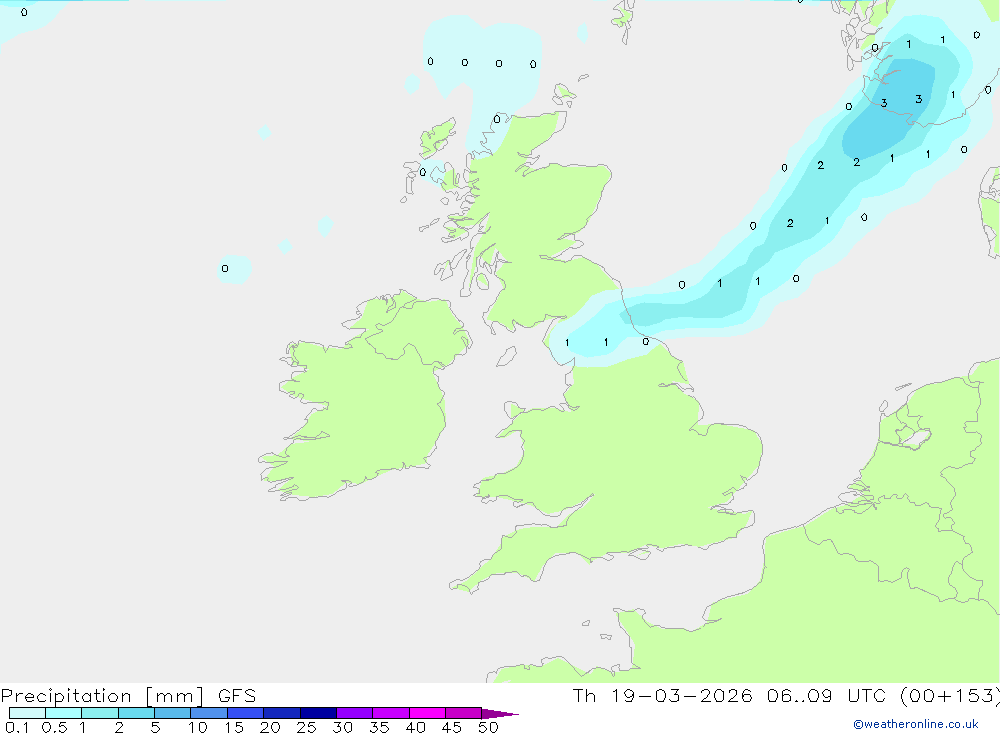Pick the 15–20 mm blue legend swatch
Viewport: 1000px width, 733px height.
(246, 713)
